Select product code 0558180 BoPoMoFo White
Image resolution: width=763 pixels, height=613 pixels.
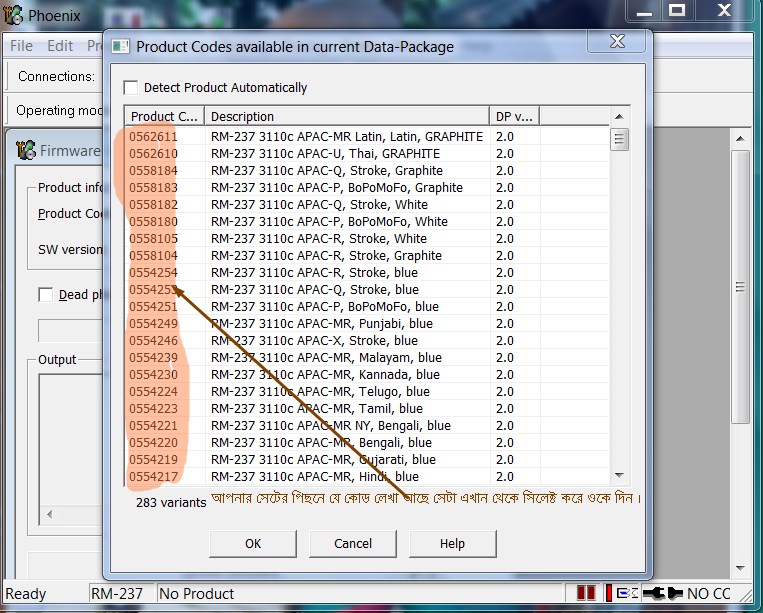coord(367,222)
